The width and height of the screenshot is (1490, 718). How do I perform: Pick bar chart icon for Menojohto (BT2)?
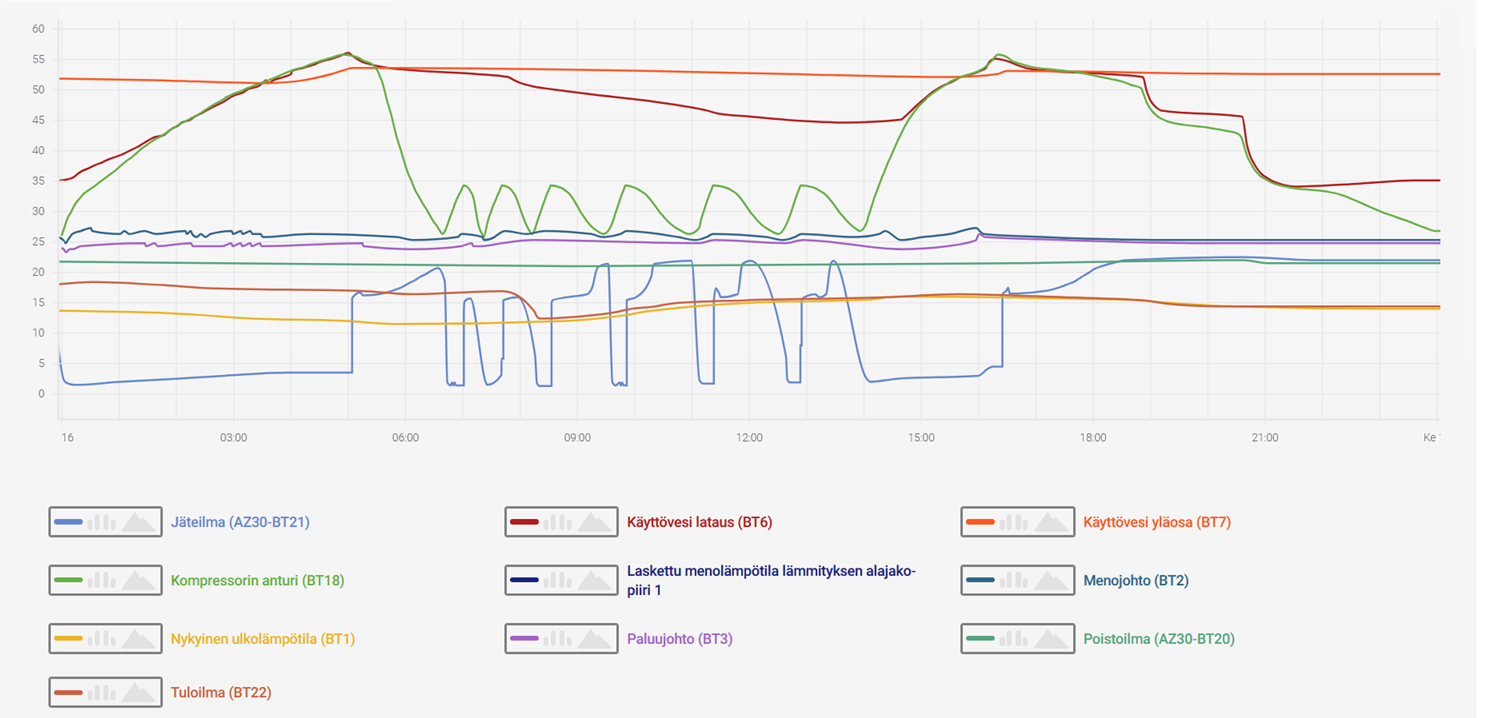[x=1014, y=580]
